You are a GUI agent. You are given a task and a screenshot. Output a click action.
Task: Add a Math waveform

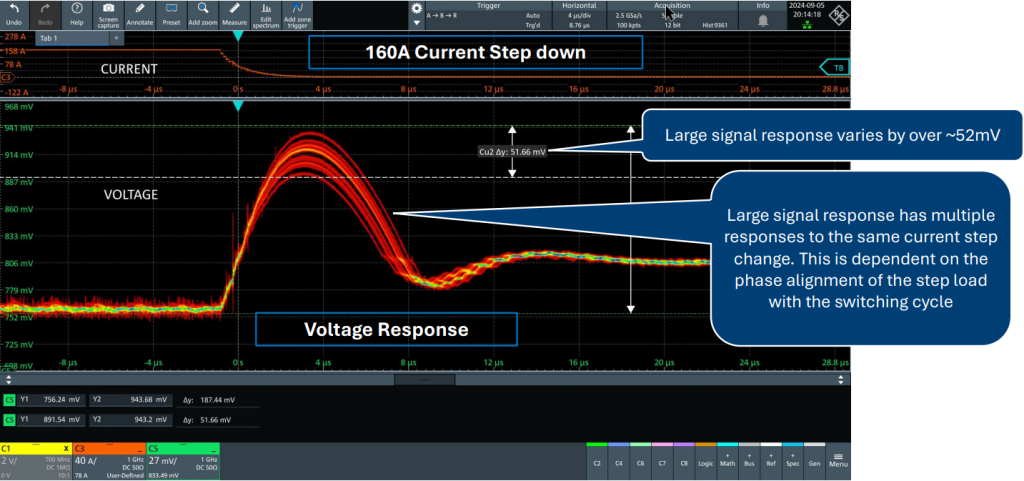(728, 461)
